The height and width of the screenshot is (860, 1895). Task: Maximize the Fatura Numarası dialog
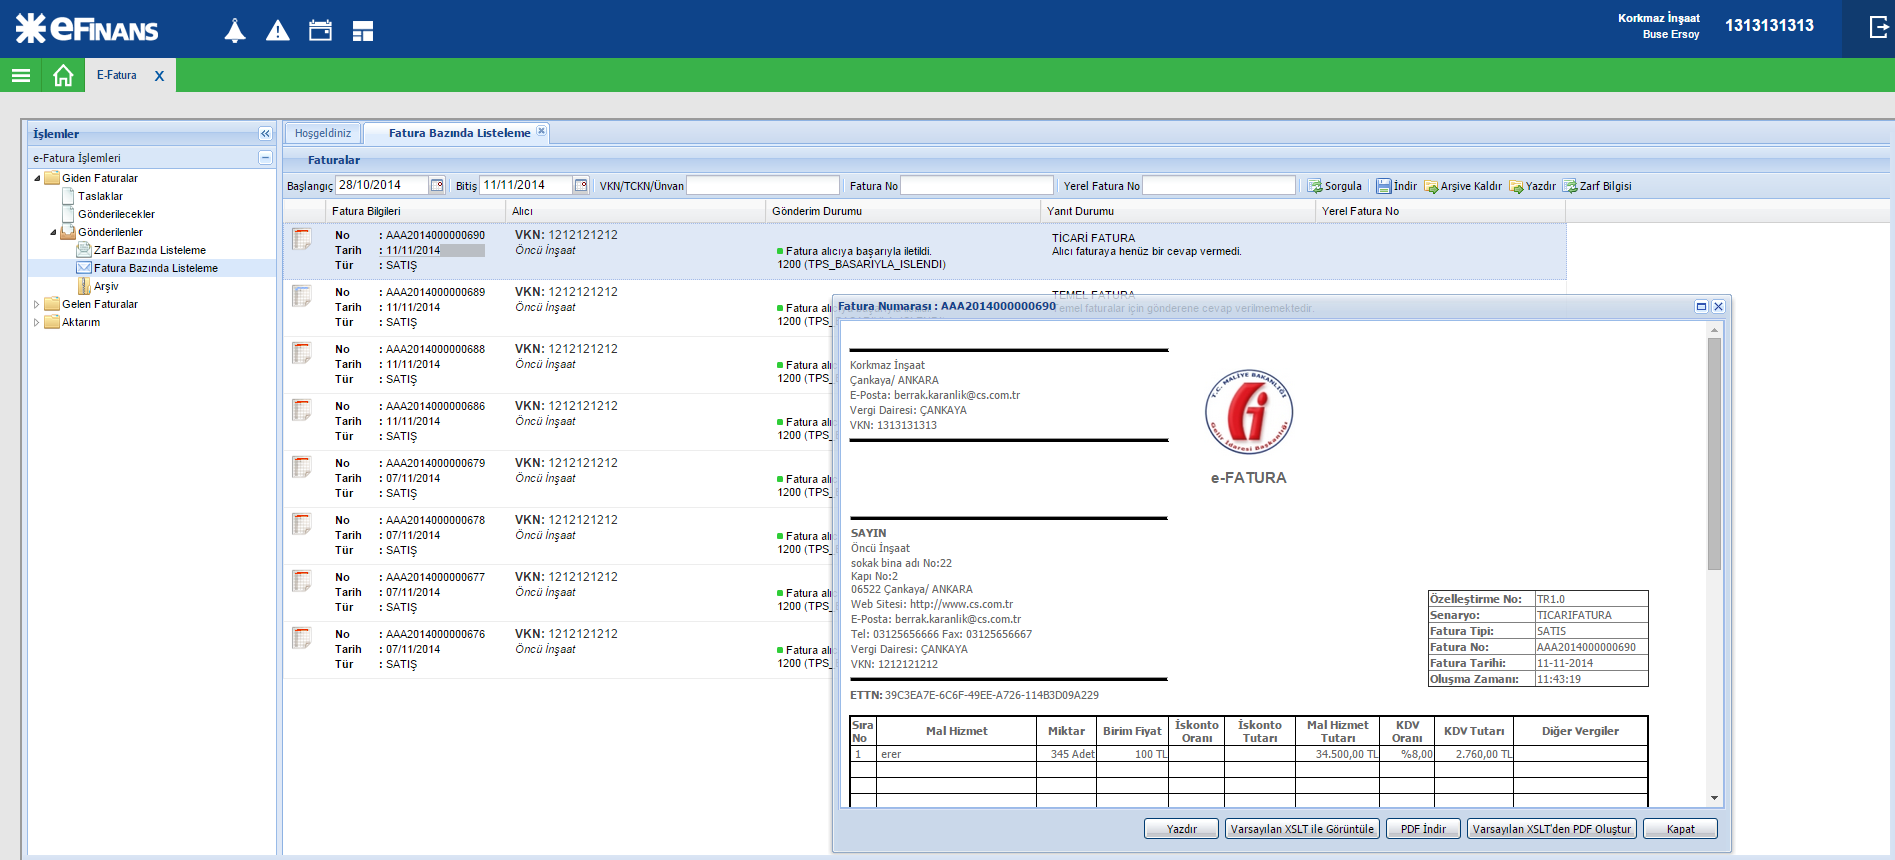(1701, 307)
